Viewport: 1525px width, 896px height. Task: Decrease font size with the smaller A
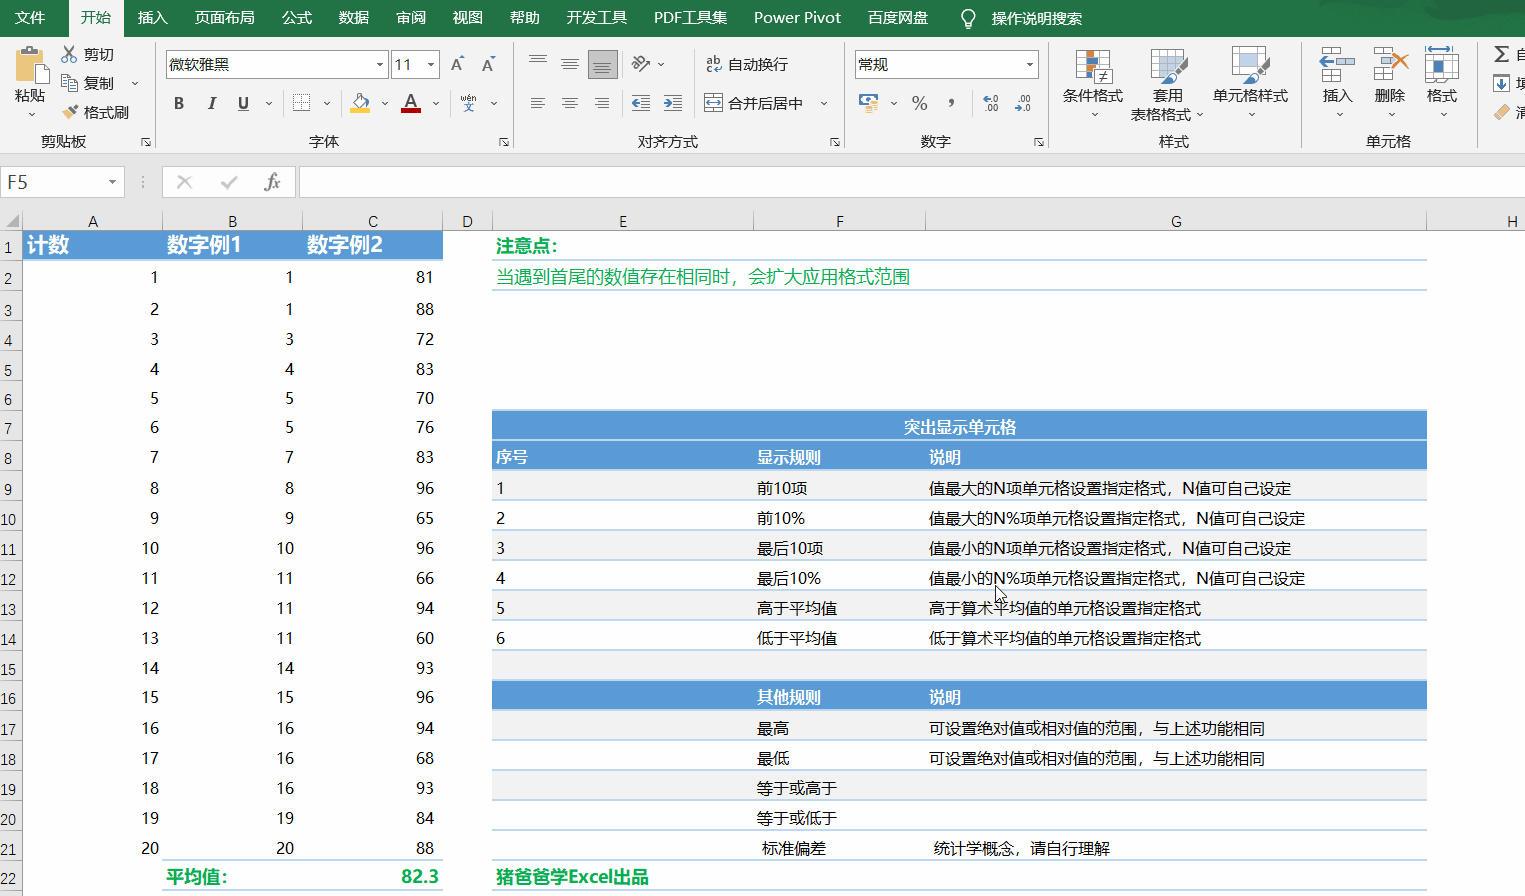coord(488,64)
